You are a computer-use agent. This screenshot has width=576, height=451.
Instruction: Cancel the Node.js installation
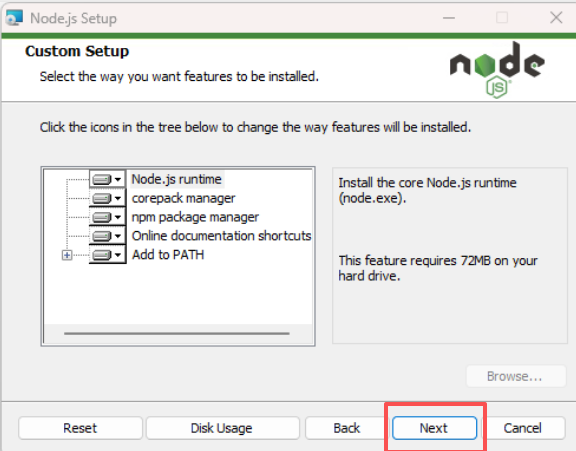click(523, 428)
